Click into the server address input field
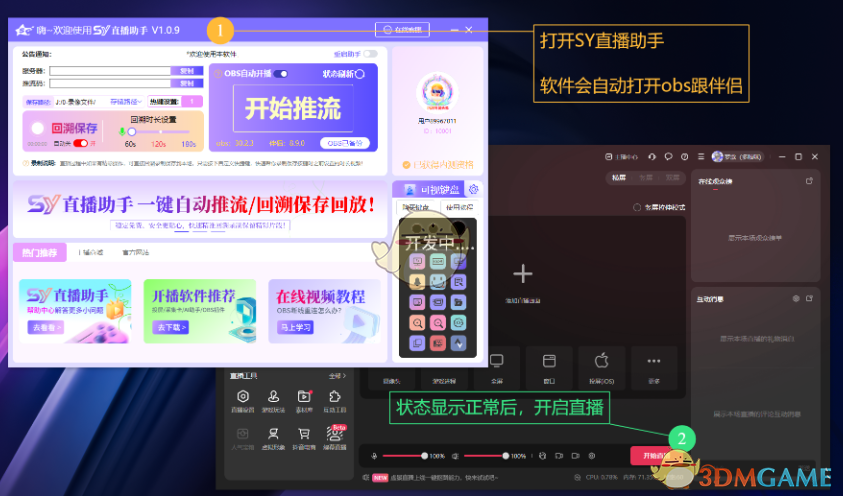 click(110, 71)
